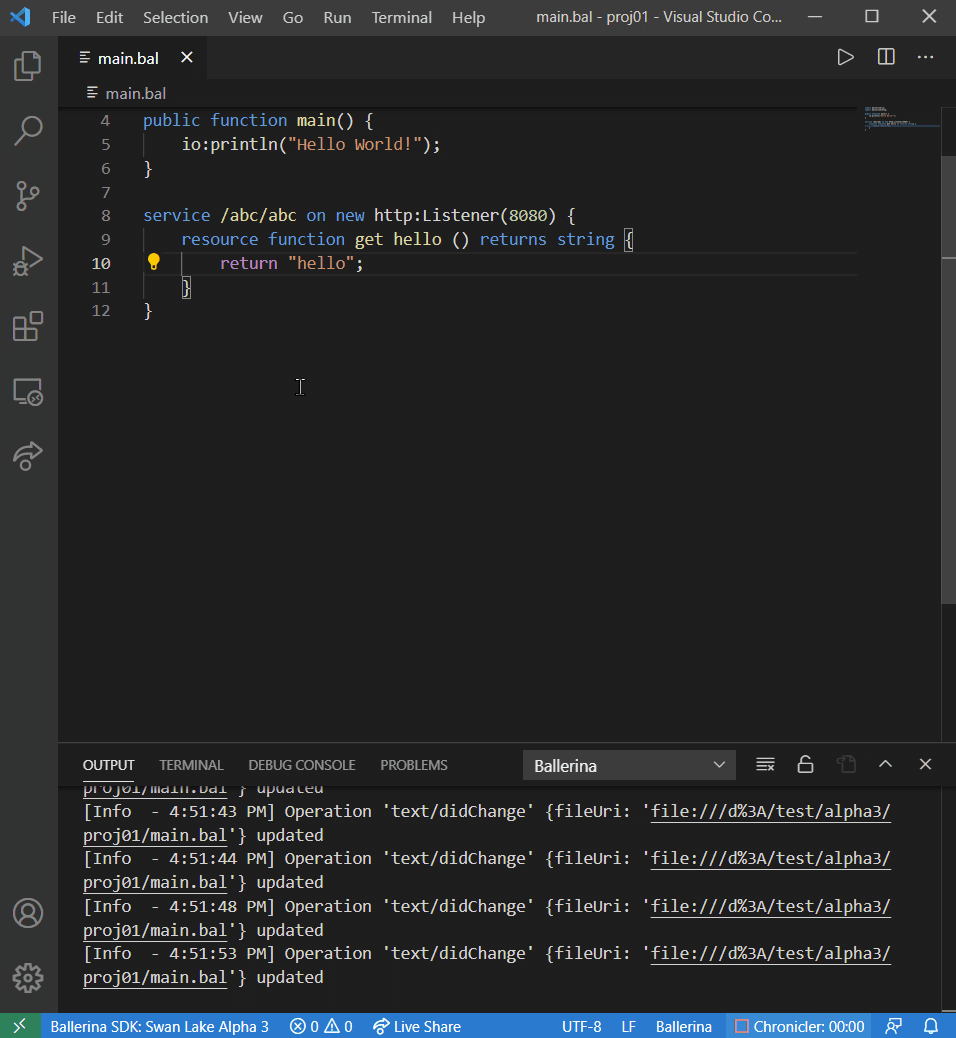This screenshot has height=1038, width=956.
Task: Click the VS Code logo in title bar
Action: pos(21,17)
